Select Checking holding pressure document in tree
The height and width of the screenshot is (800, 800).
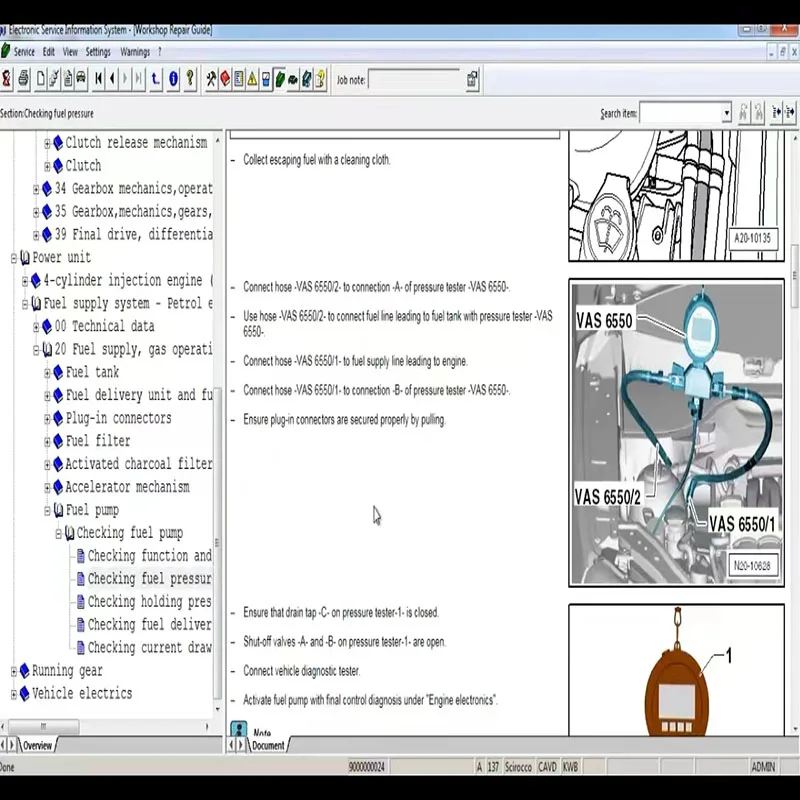[x=149, y=602]
